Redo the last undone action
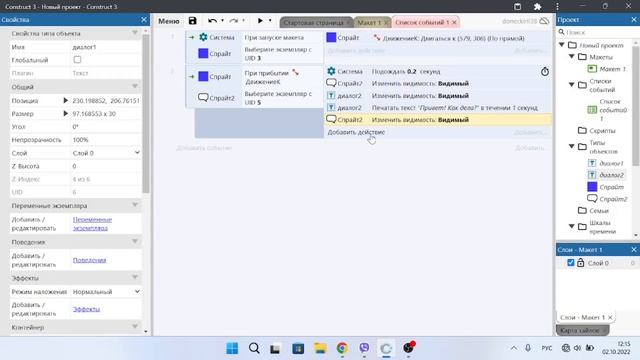The image size is (640, 360). click(233, 21)
